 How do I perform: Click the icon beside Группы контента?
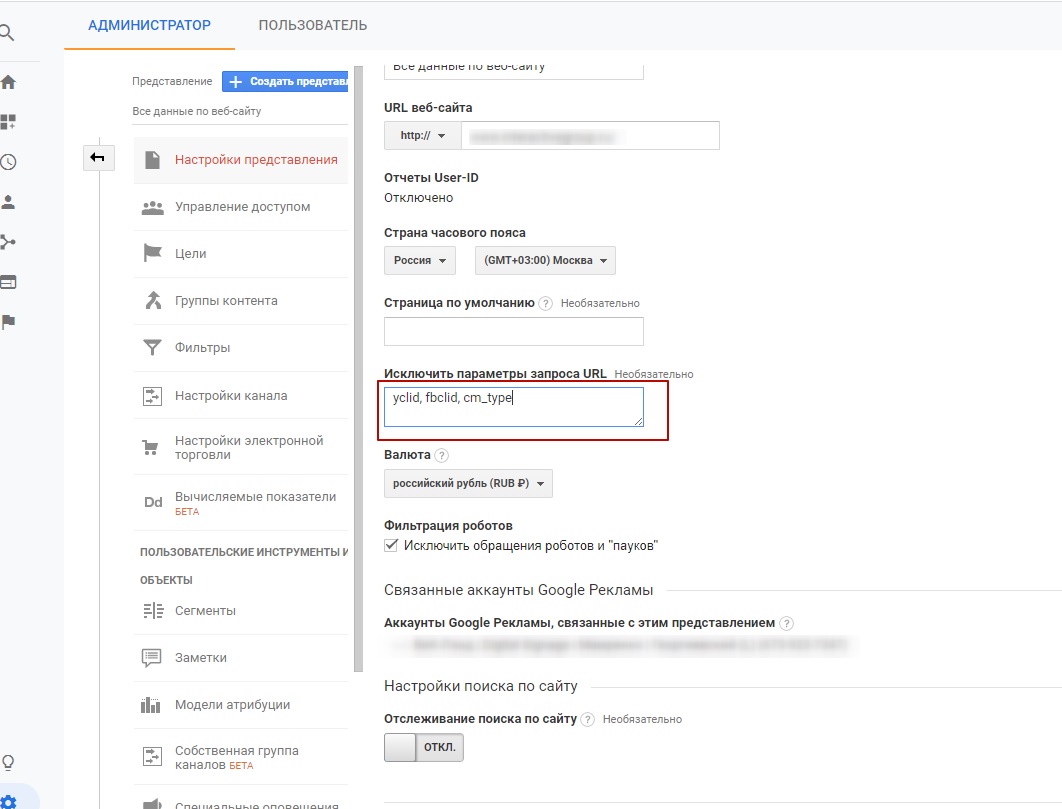pyautogui.click(x=153, y=300)
